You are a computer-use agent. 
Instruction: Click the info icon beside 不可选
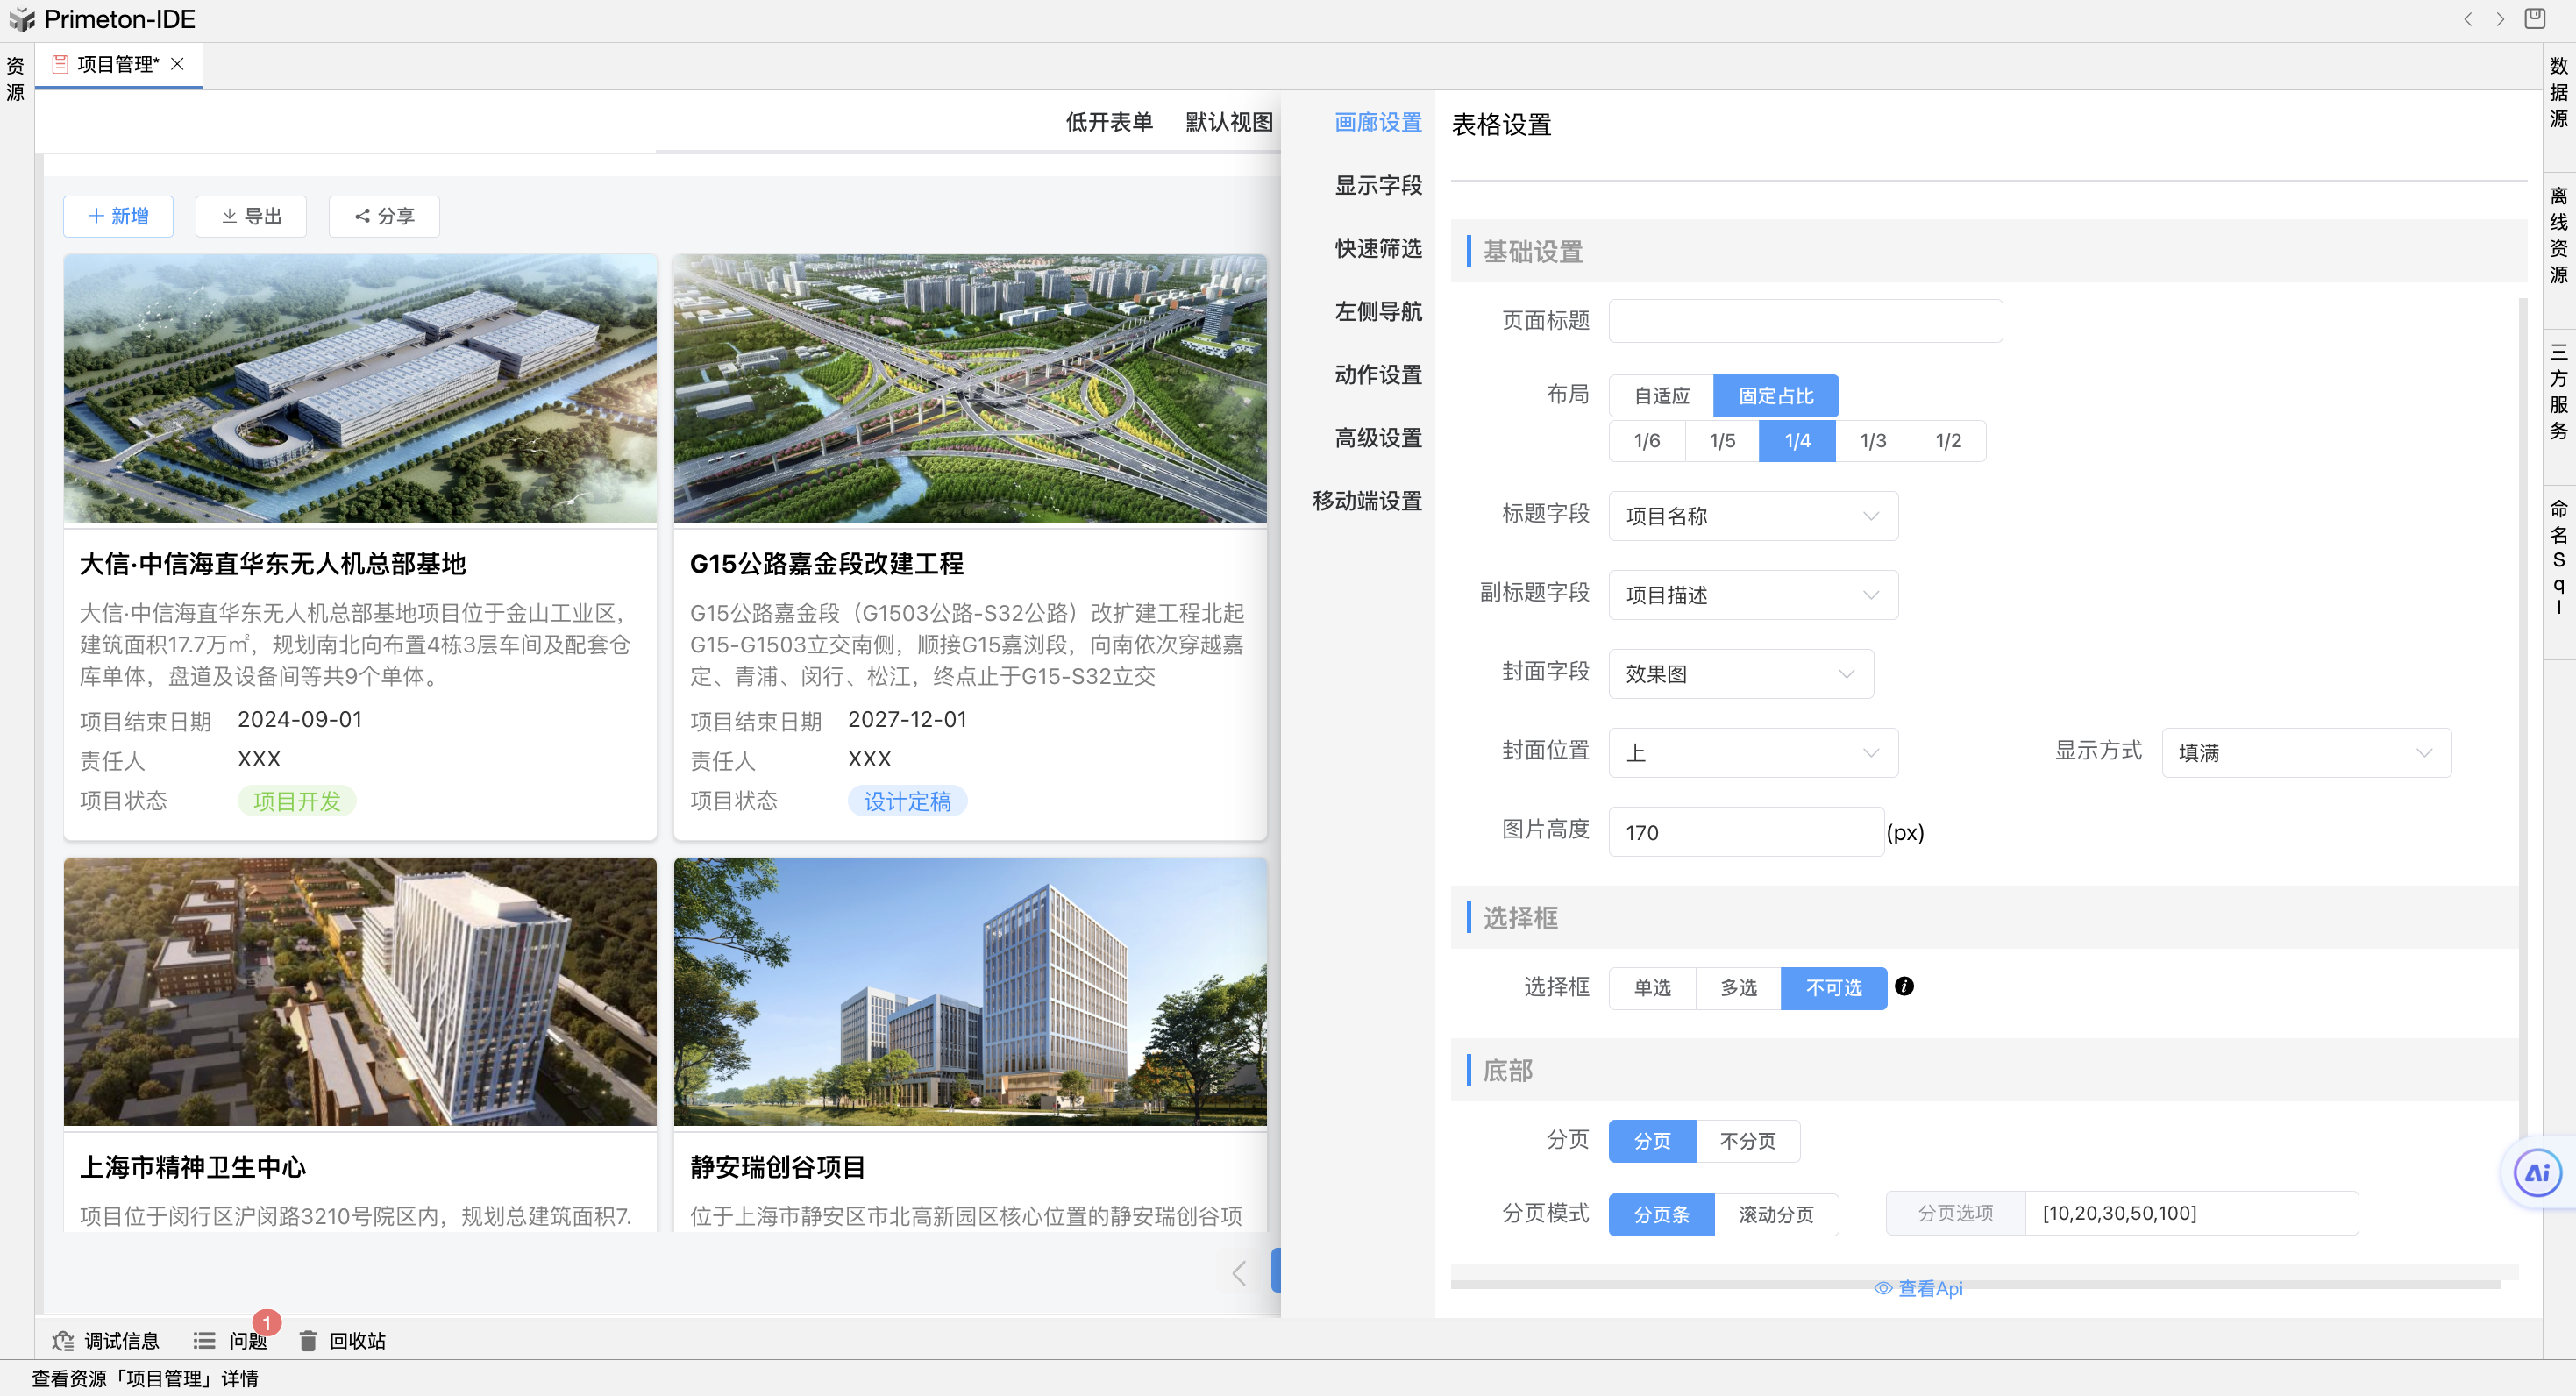(x=1904, y=986)
